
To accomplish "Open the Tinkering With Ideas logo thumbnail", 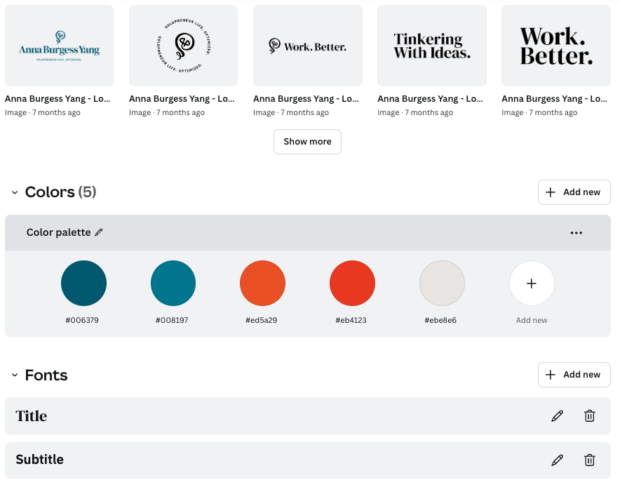I will (432, 45).
